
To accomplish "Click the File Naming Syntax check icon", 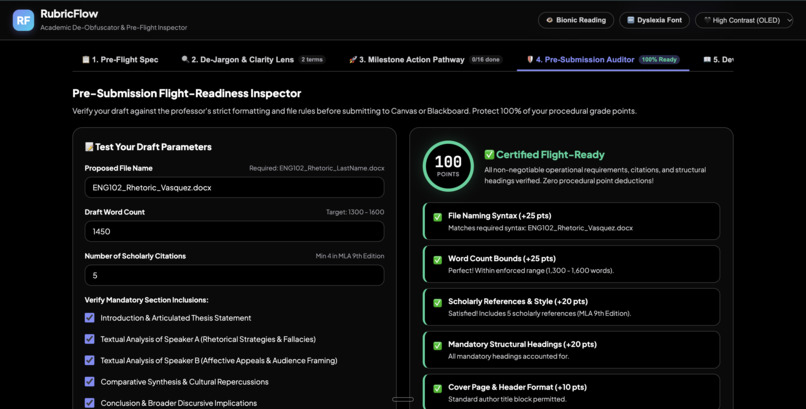I will click(x=437, y=217).
